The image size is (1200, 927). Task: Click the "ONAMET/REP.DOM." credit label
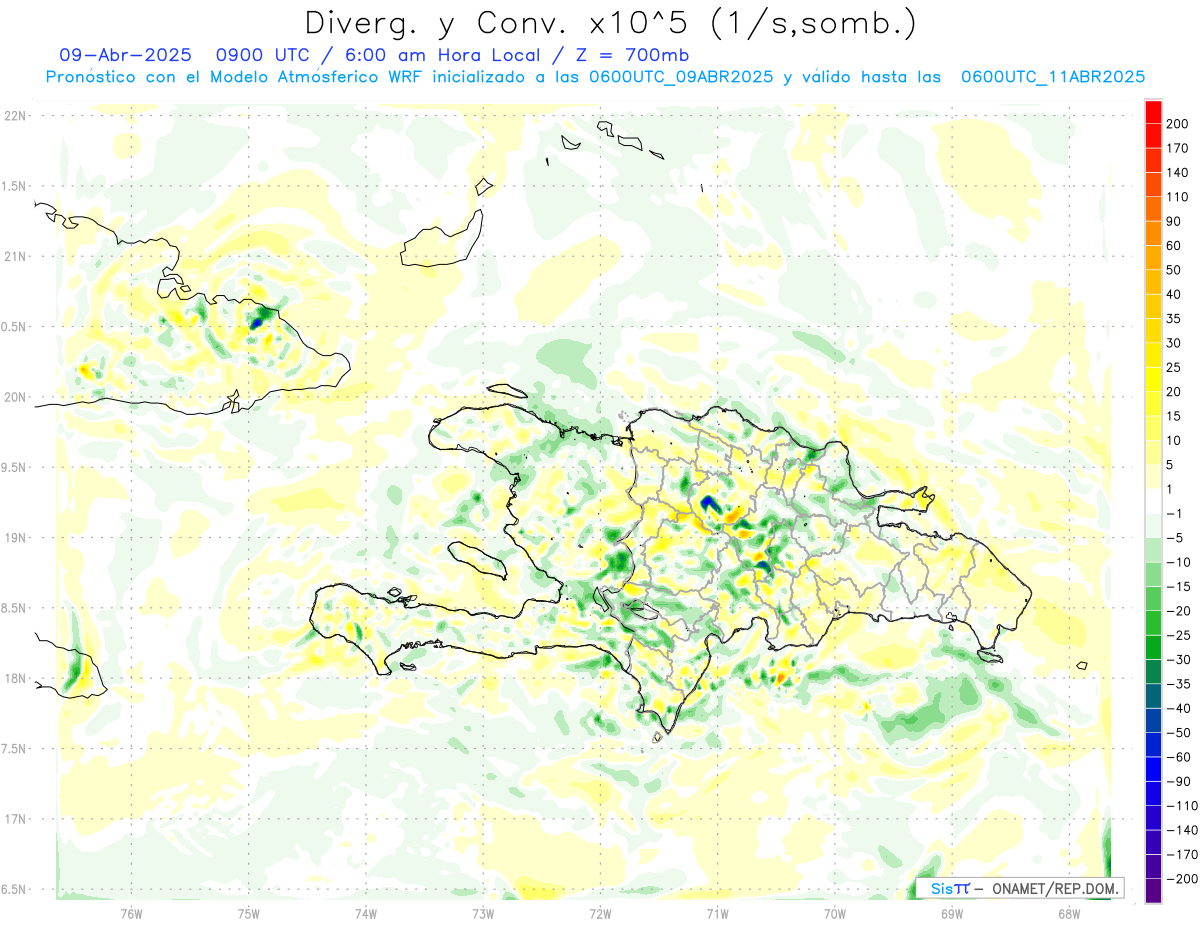pos(1055,888)
